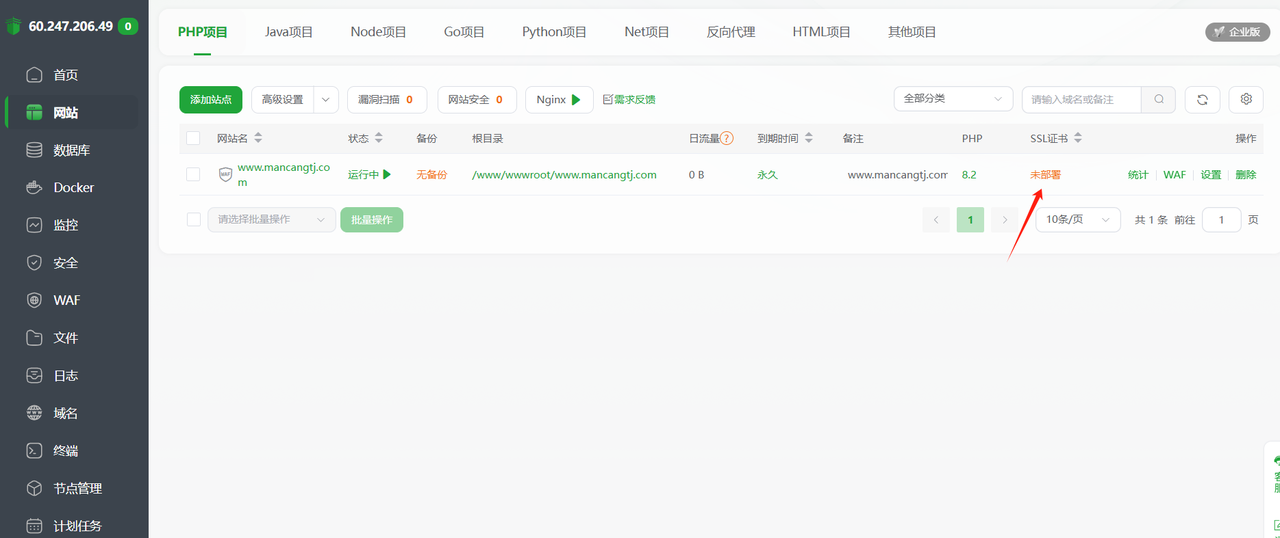
Task: Click the 未部署 SSL certificate link
Action: 1045,175
